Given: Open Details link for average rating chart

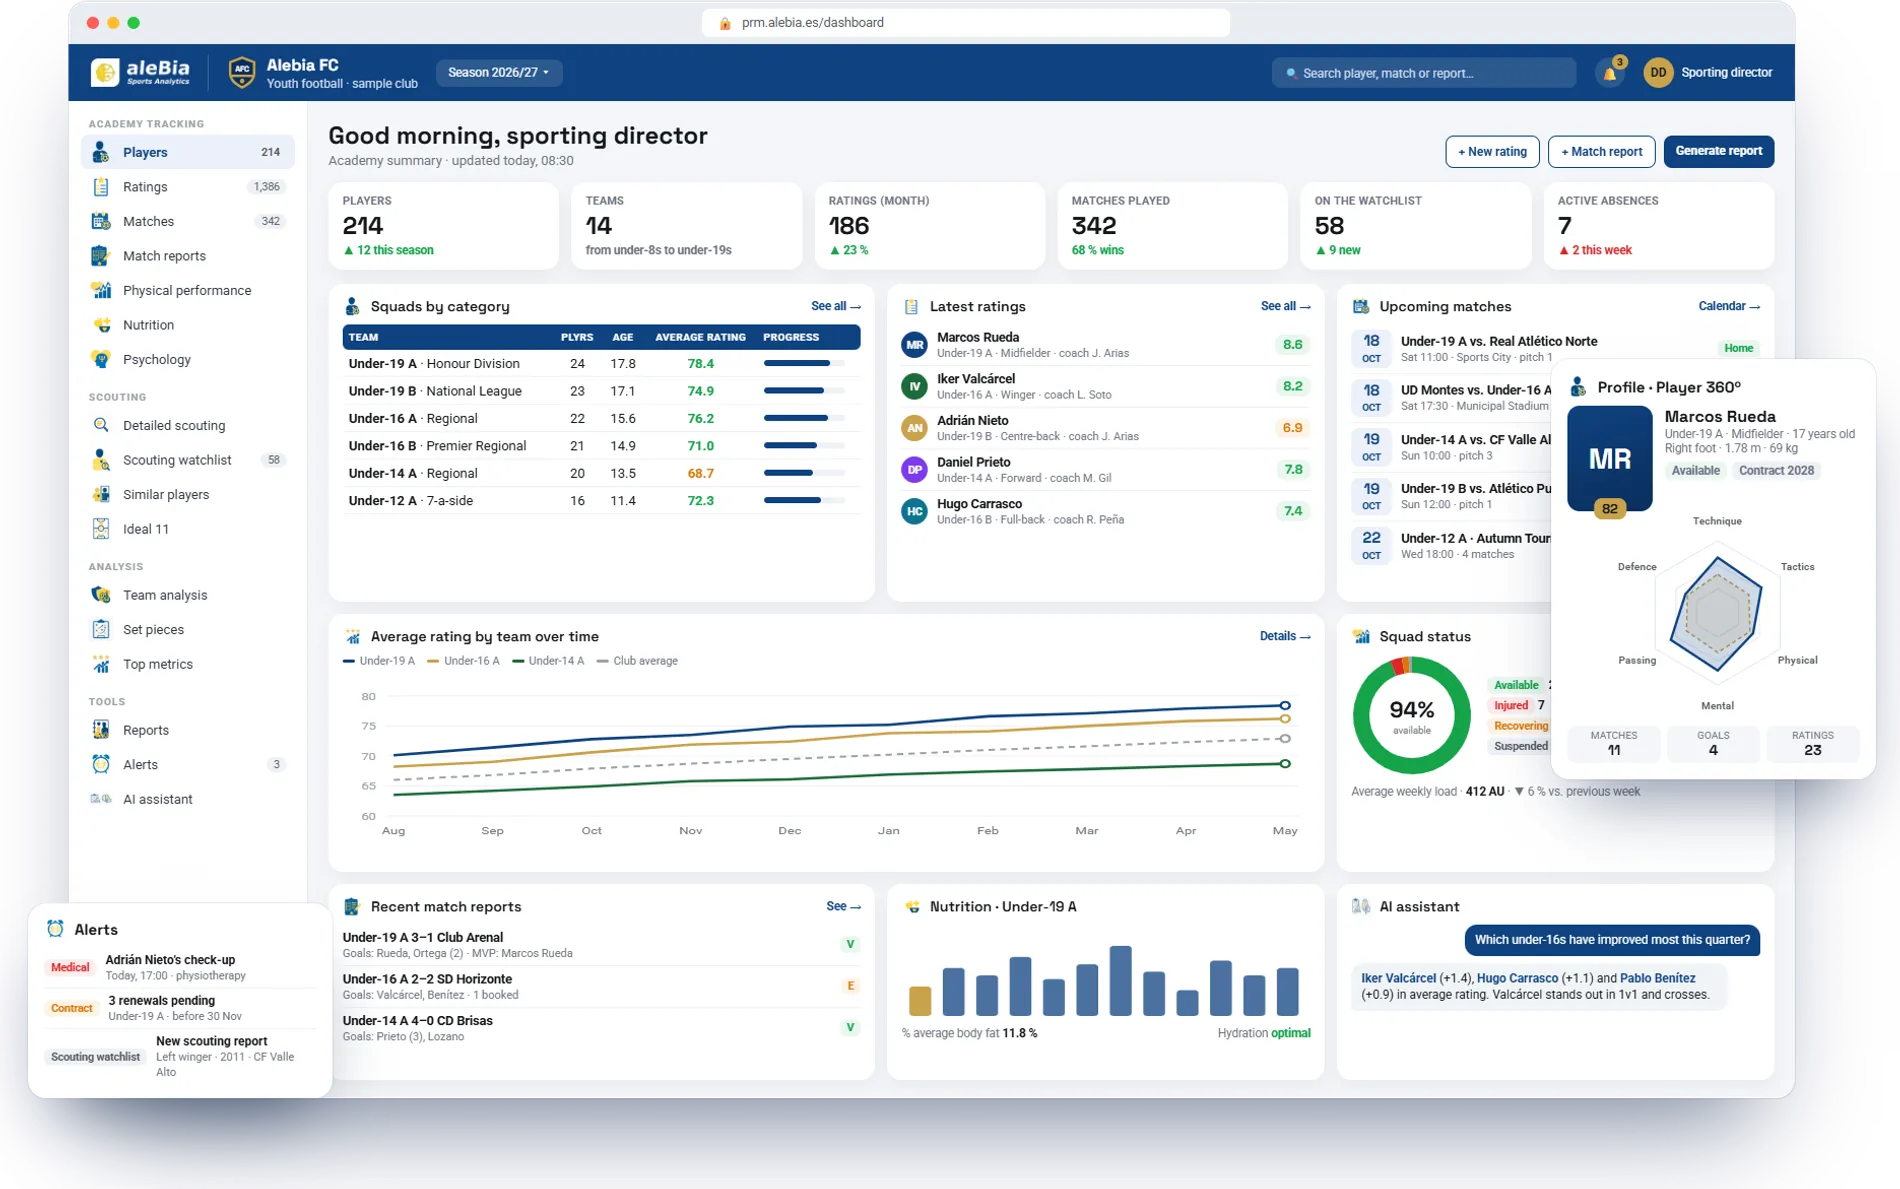Looking at the screenshot, I should coord(1285,636).
